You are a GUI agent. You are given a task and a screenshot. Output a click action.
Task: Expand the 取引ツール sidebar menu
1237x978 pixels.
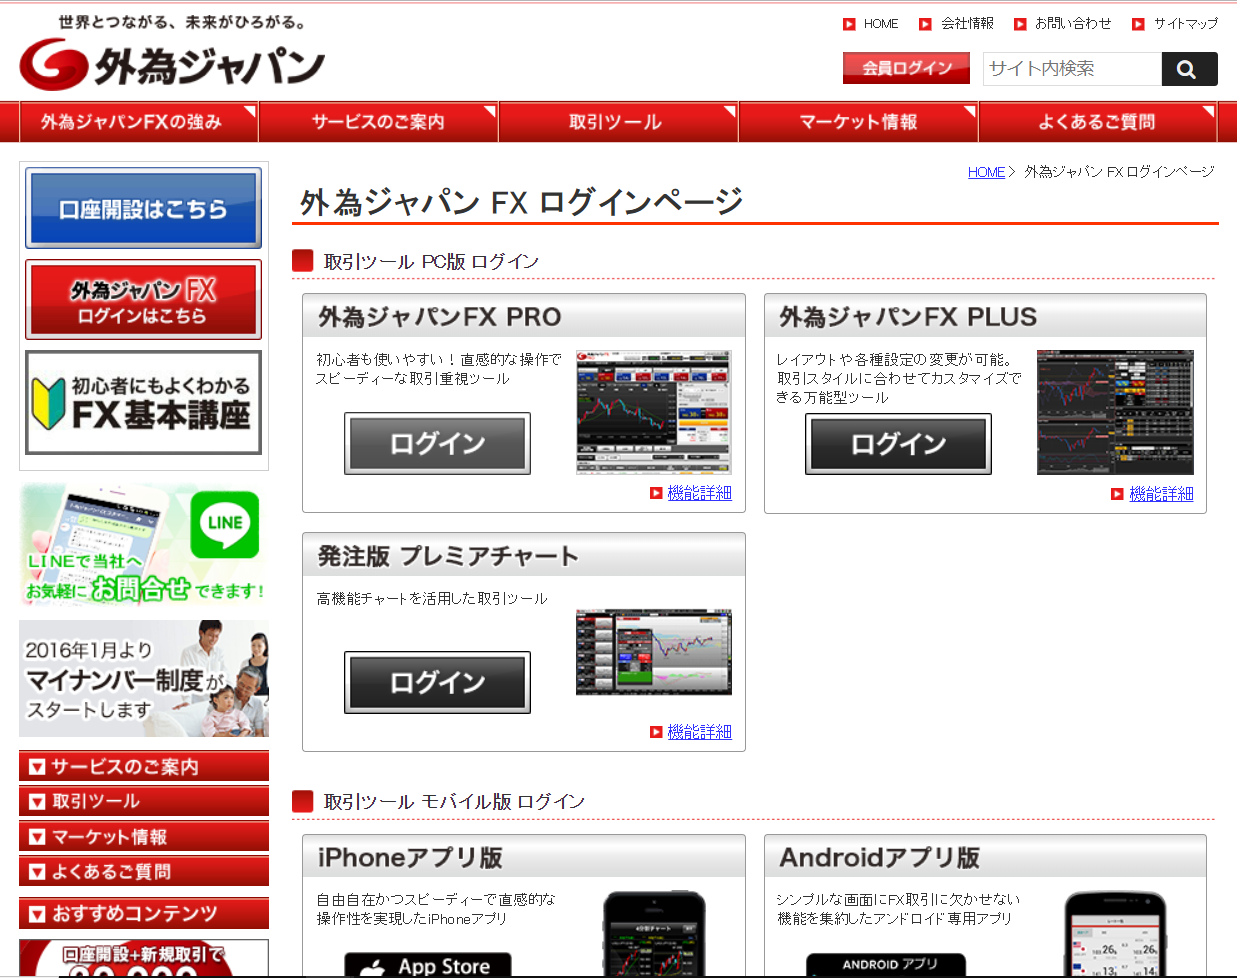point(143,801)
